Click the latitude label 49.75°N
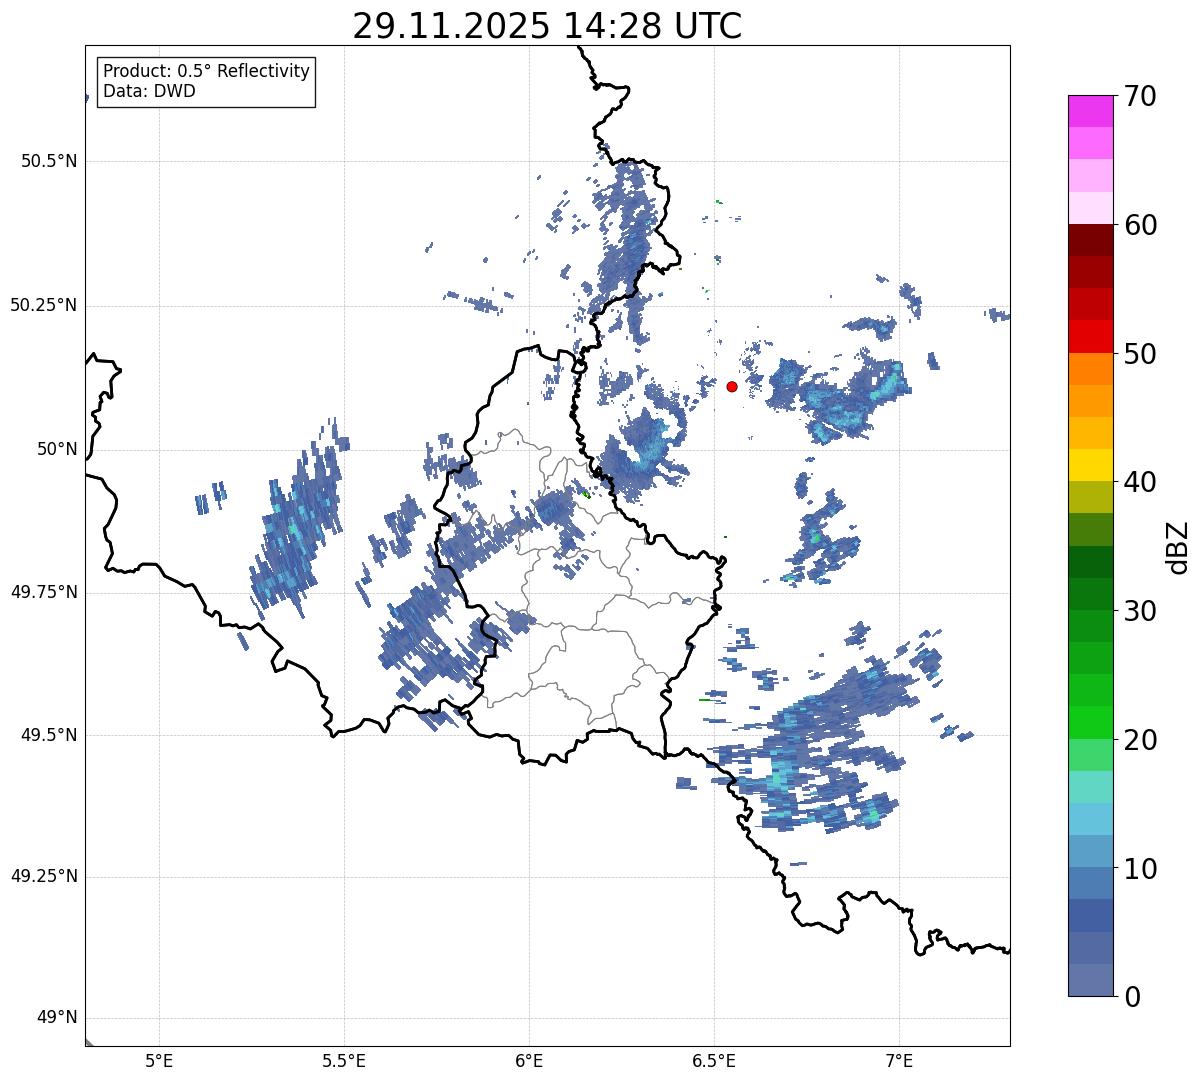 (44, 592)
